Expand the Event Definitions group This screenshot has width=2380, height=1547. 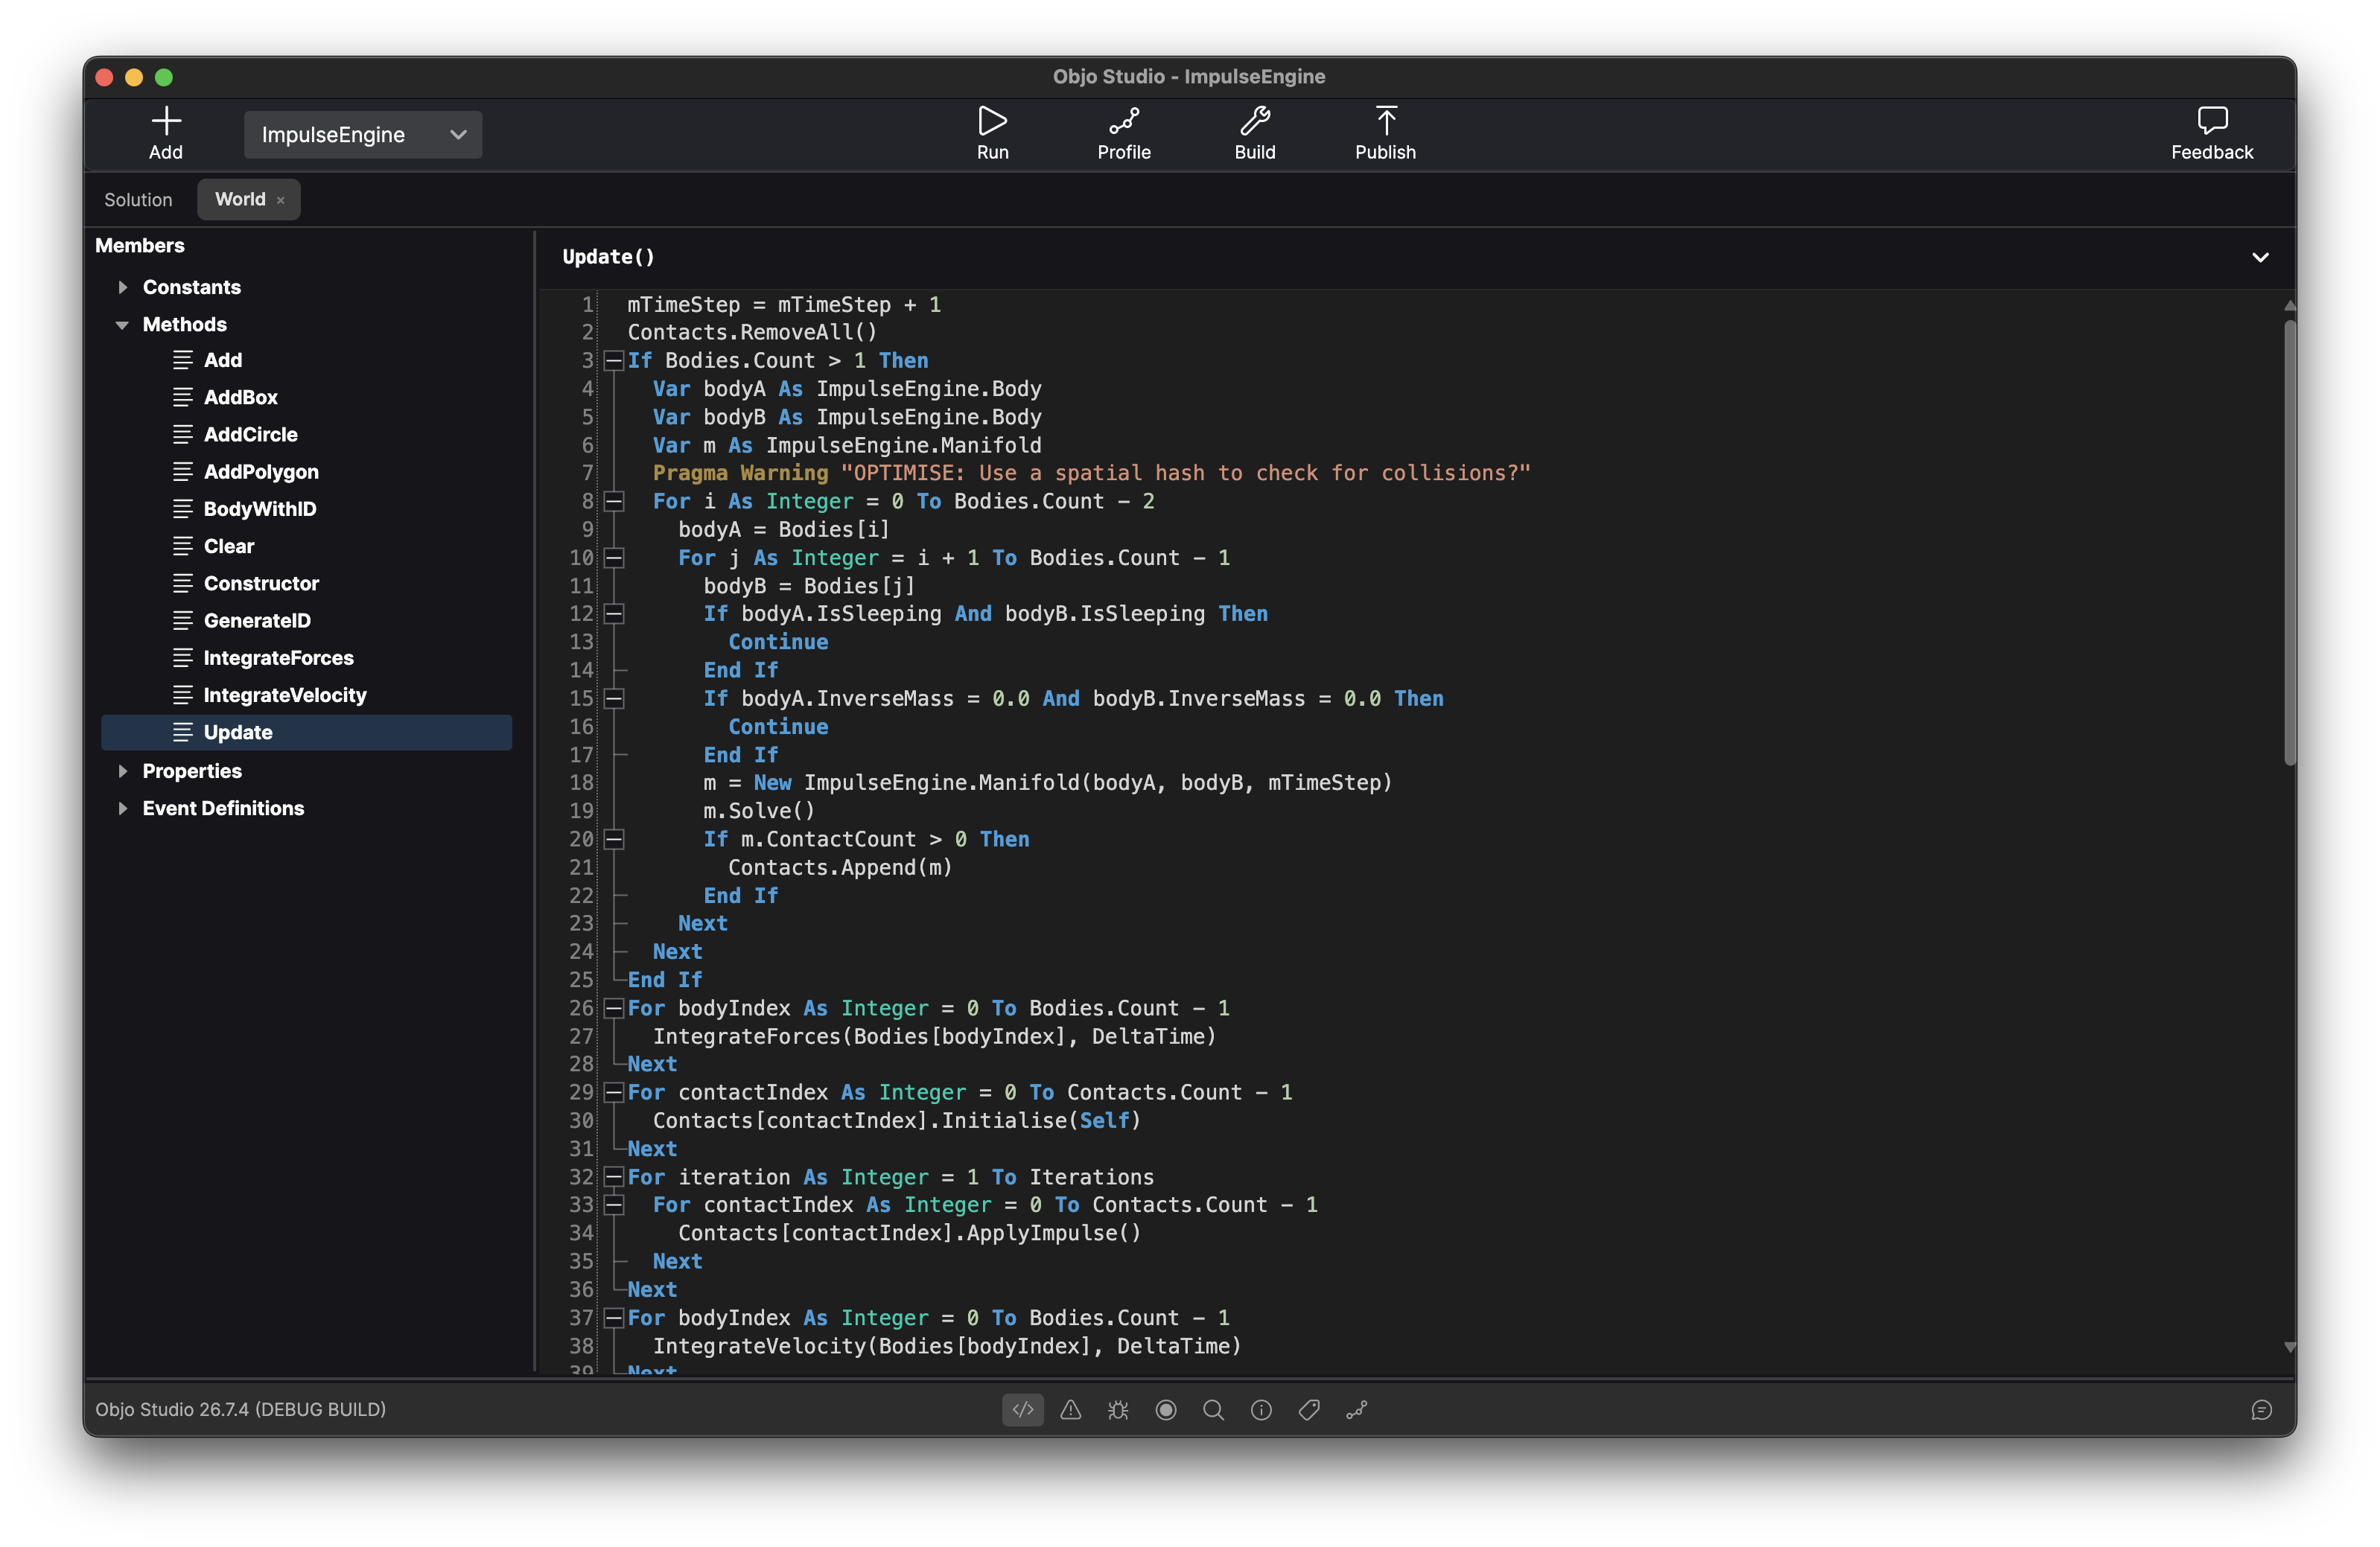[122, 808]
